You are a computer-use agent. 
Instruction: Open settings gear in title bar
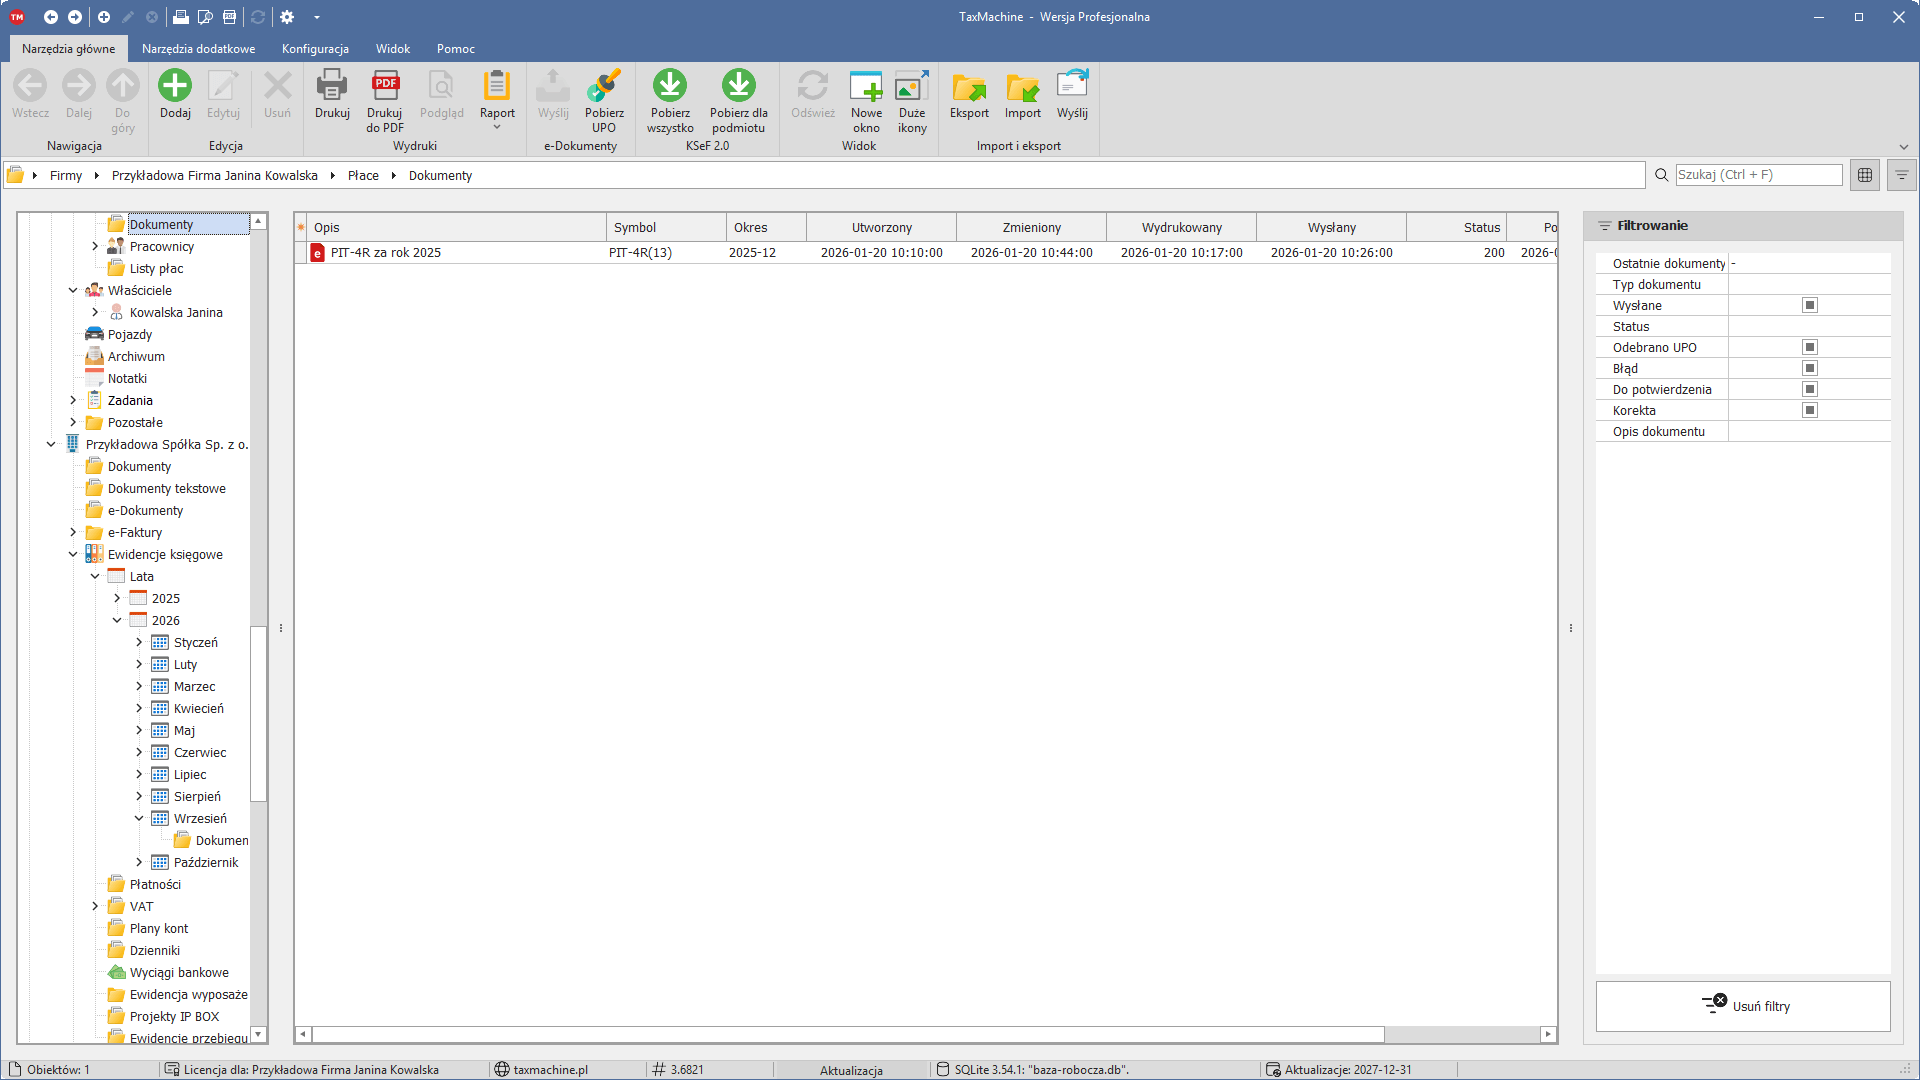click(x=287, y=17)
